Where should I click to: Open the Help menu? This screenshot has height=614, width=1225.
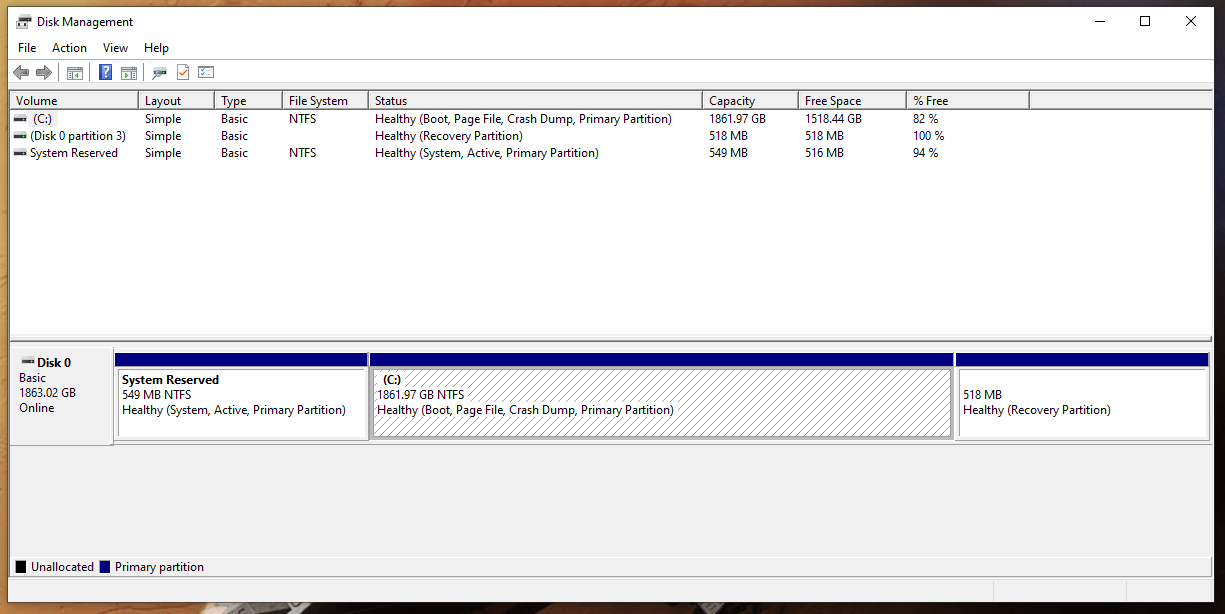click(x=156, y=47)
